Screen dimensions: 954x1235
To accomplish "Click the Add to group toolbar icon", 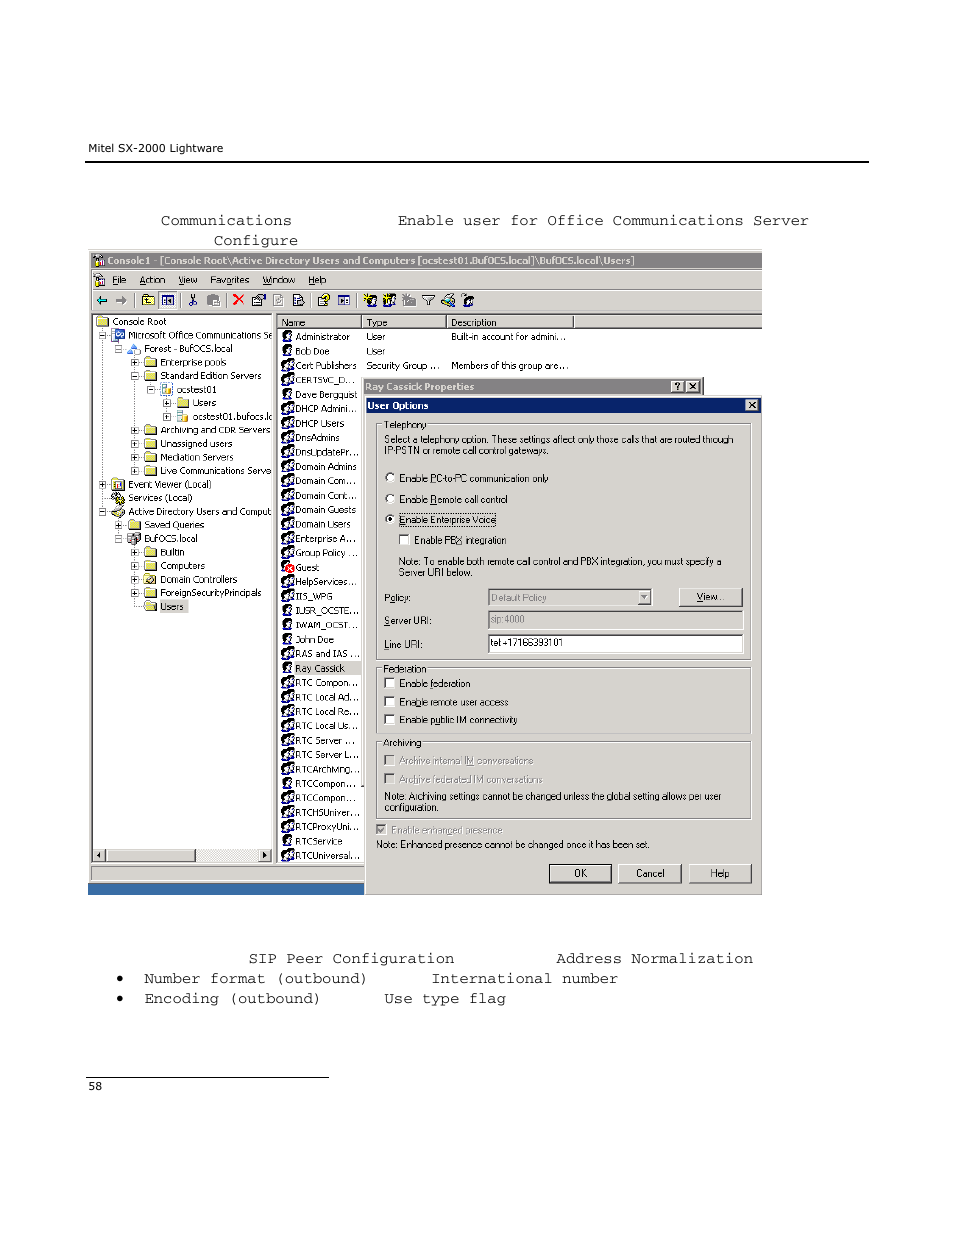I will (x=468, y=300).
